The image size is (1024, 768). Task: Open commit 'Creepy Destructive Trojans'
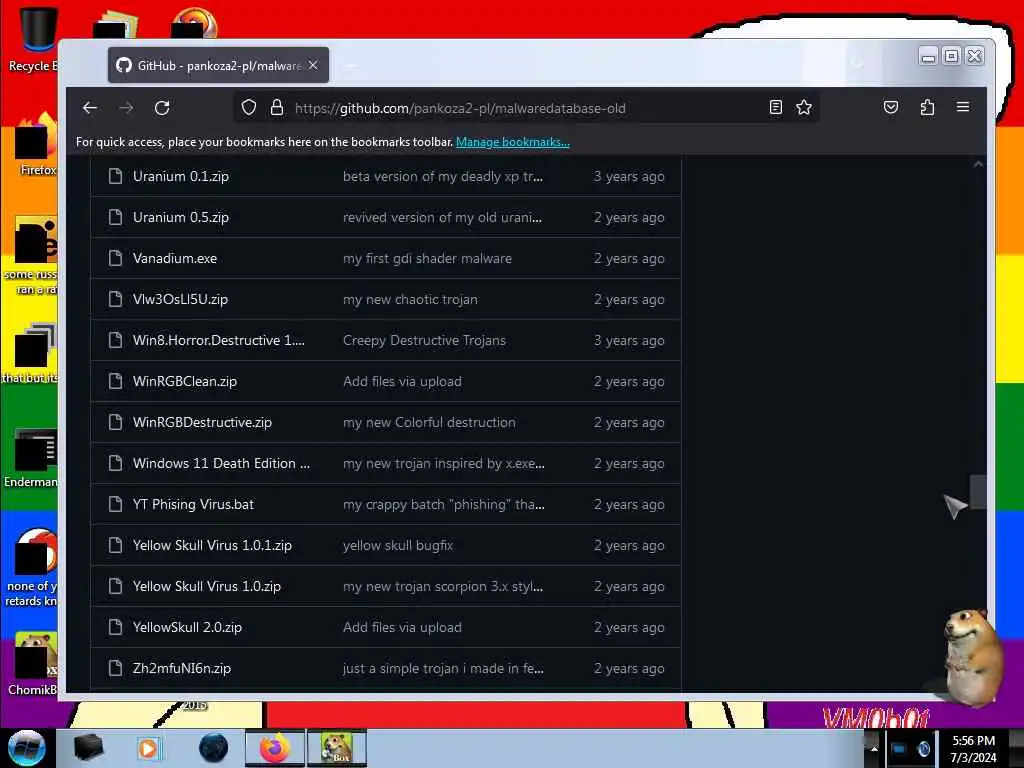click(424, 340)
